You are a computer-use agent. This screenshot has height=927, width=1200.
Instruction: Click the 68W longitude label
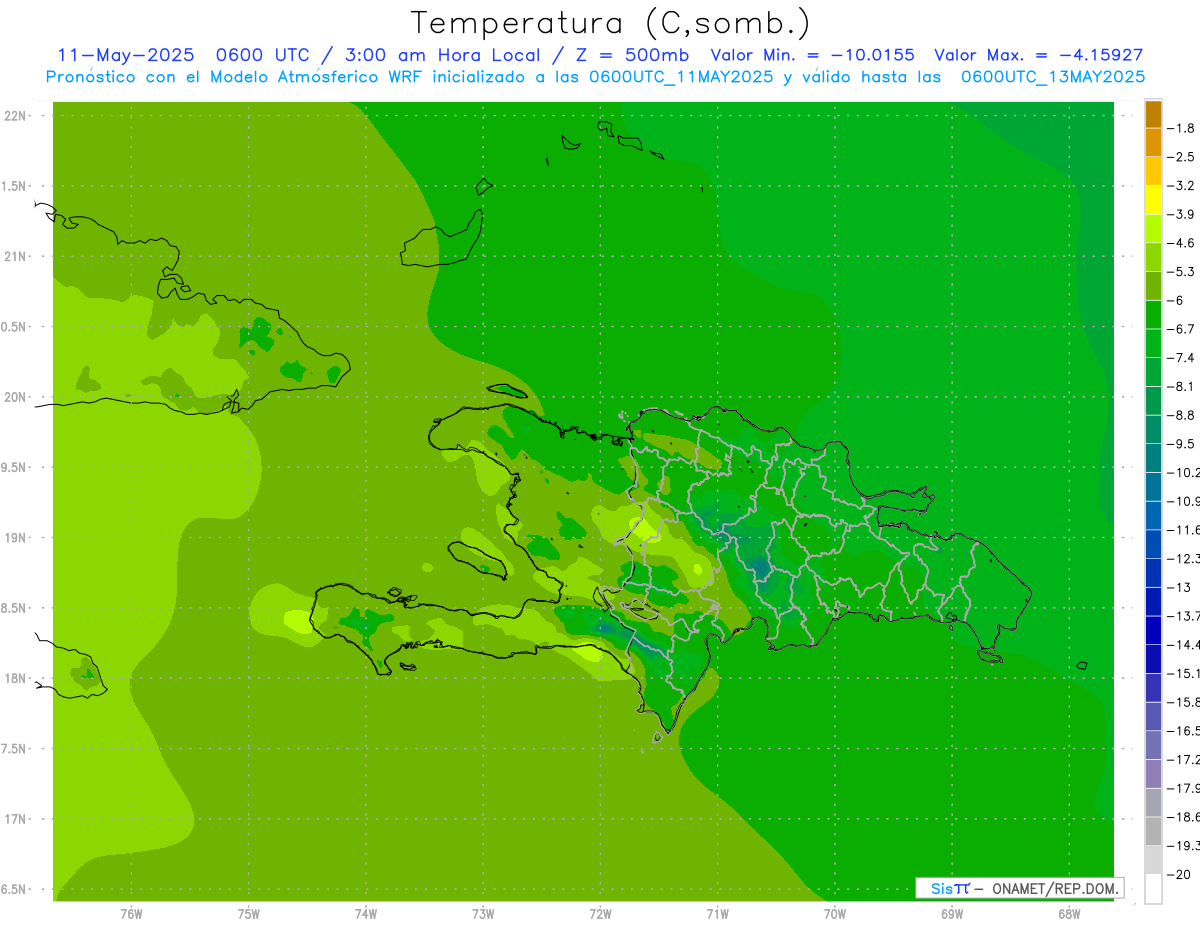point(1068,914)
